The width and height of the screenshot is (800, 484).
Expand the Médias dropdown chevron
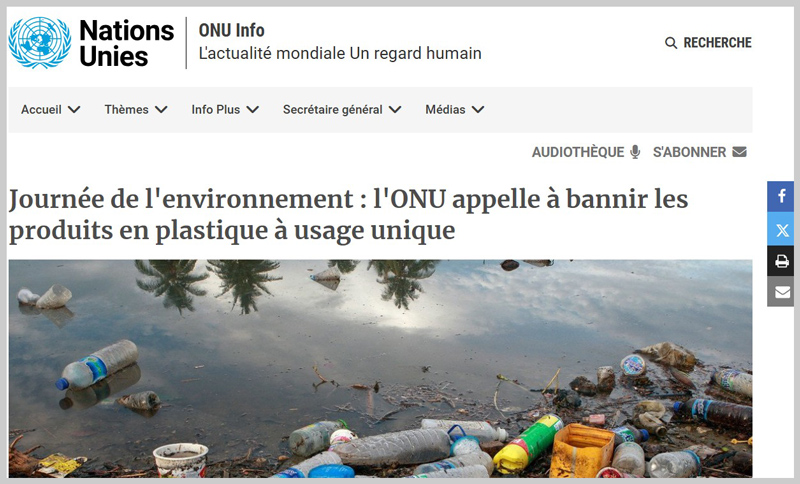[478, 110]
